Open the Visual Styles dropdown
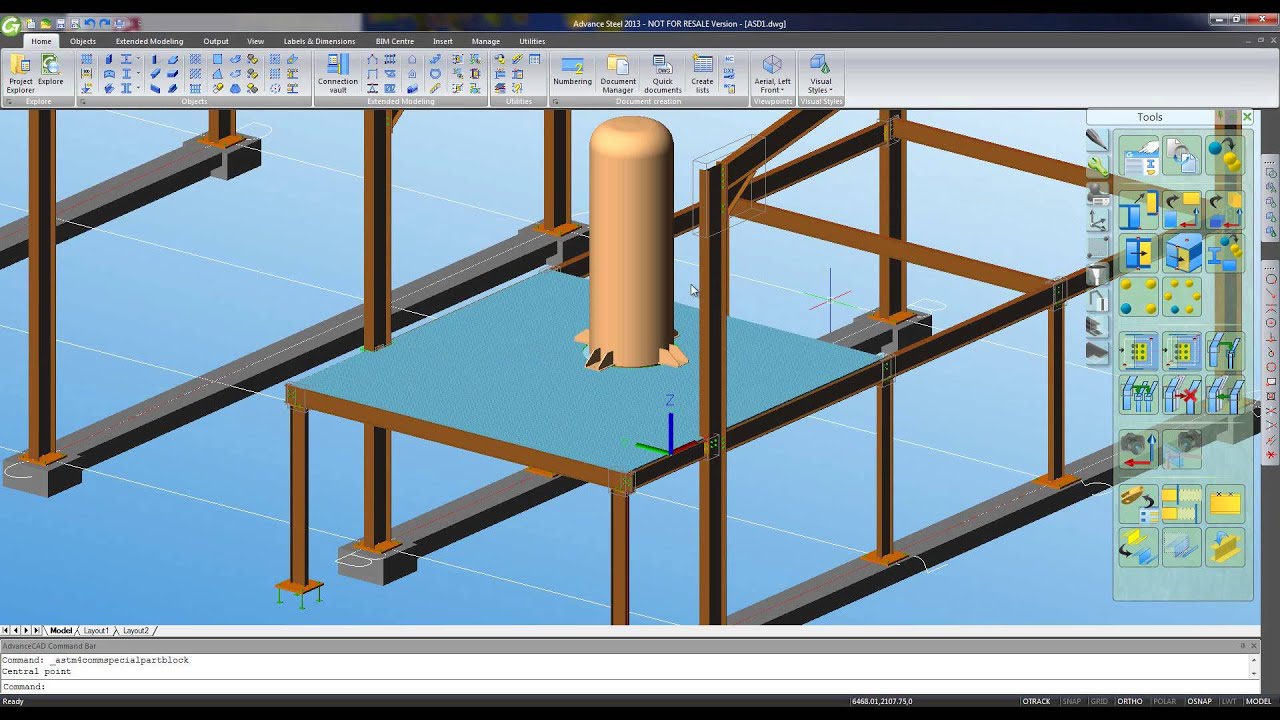This screenshot has width=1280, height=720. (x=820, y=75)
